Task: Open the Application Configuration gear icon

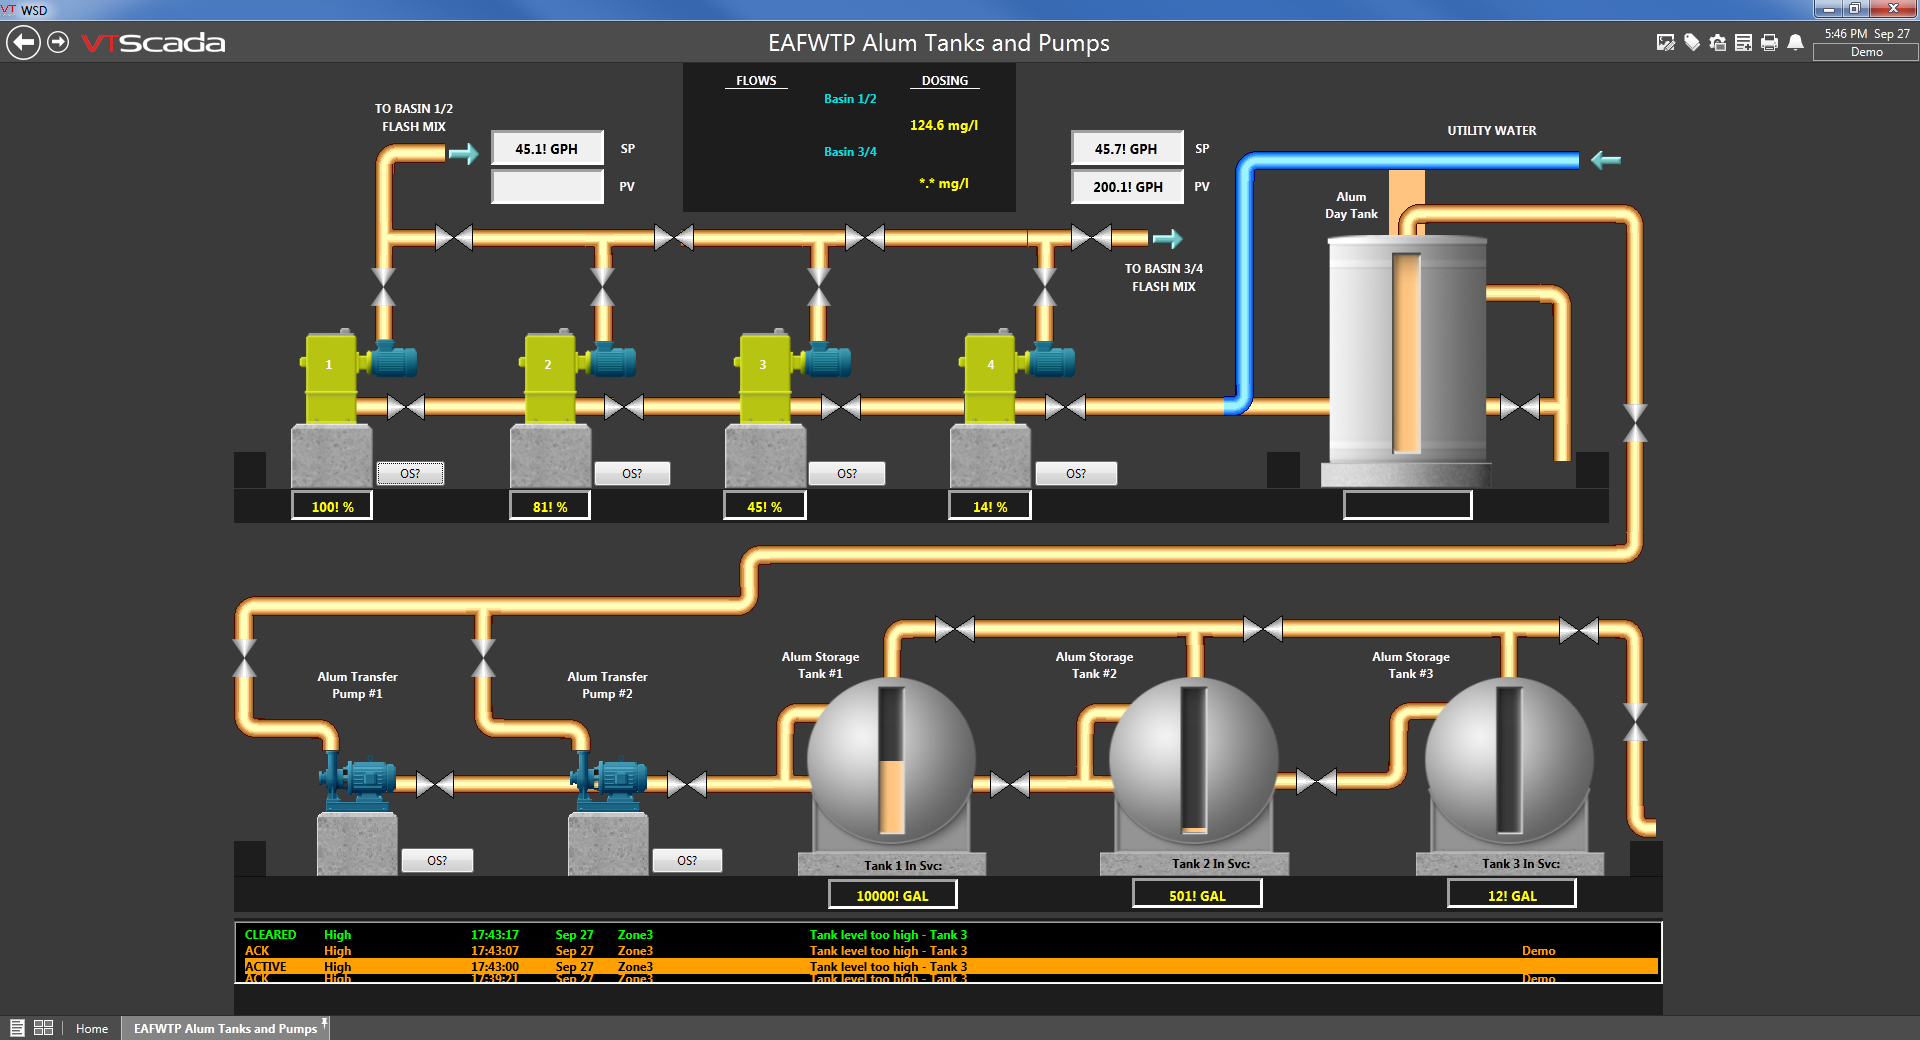Action: click(1716, 43)
